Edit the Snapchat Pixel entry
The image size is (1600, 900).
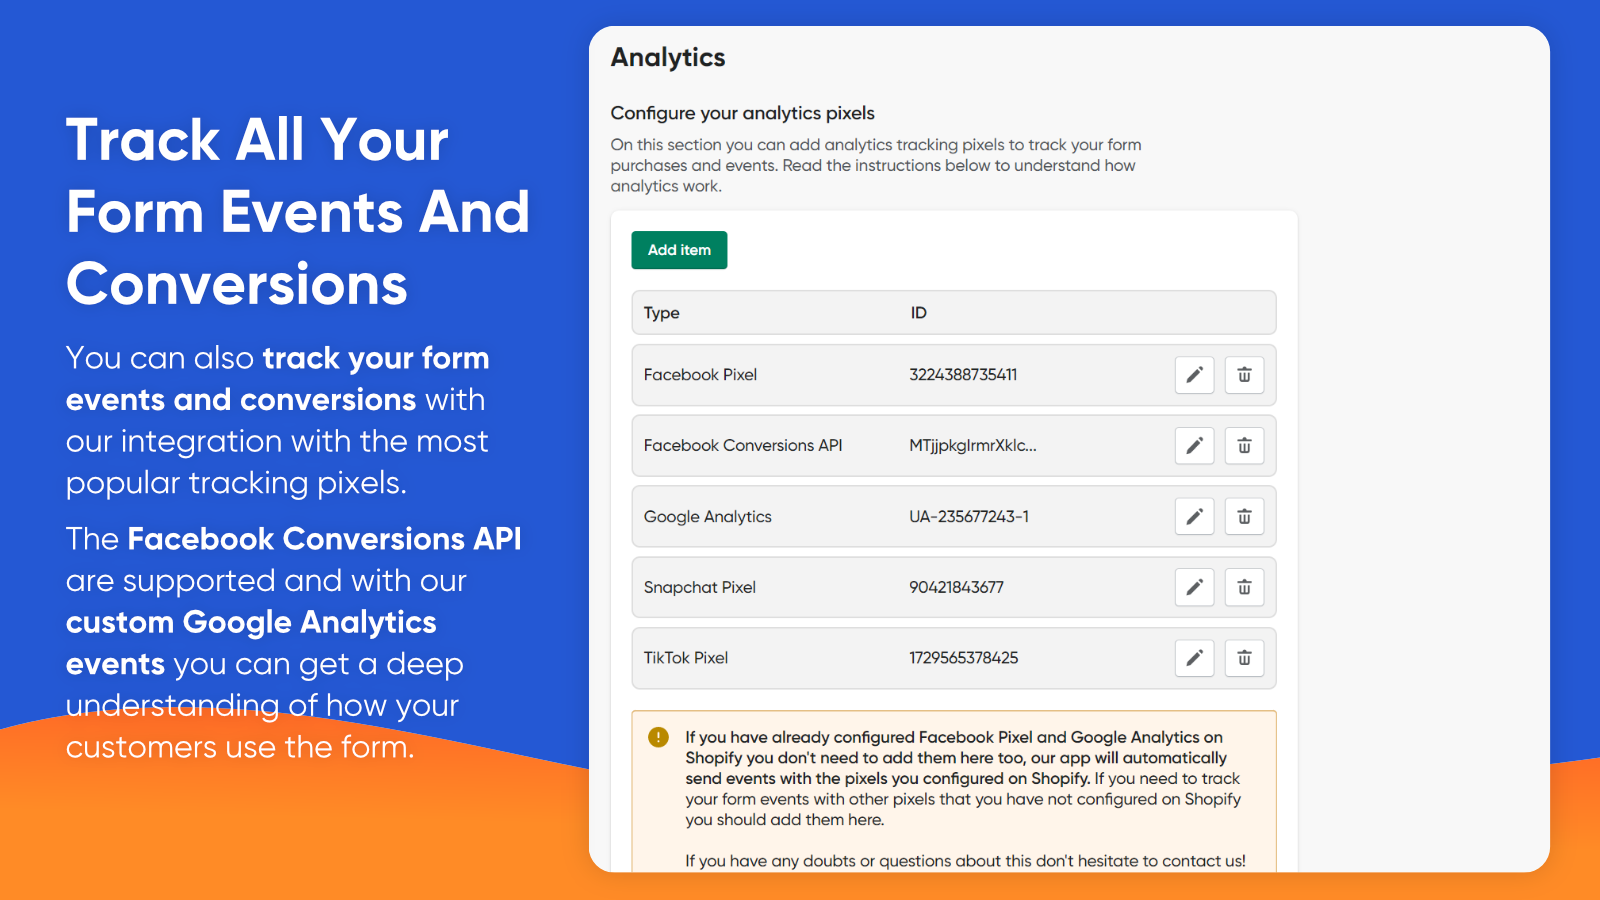click(x=1194, y=587)
